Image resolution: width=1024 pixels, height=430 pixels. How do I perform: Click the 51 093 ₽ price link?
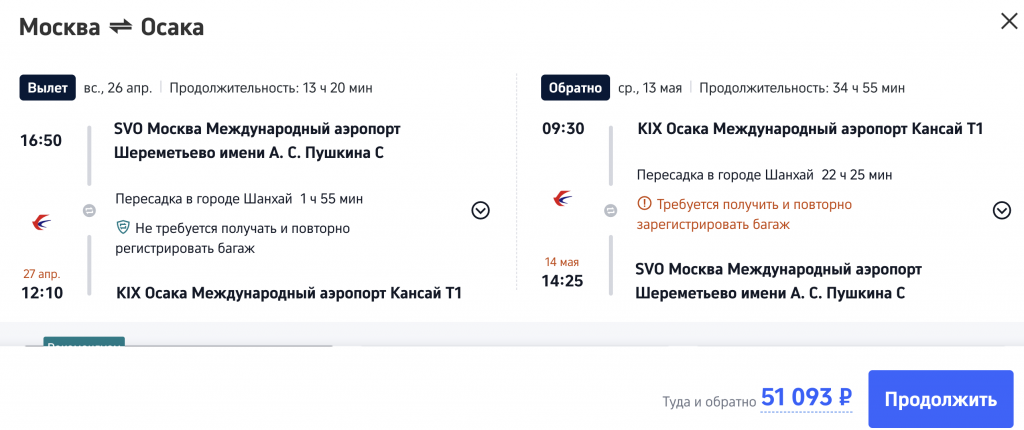[806, 398]
